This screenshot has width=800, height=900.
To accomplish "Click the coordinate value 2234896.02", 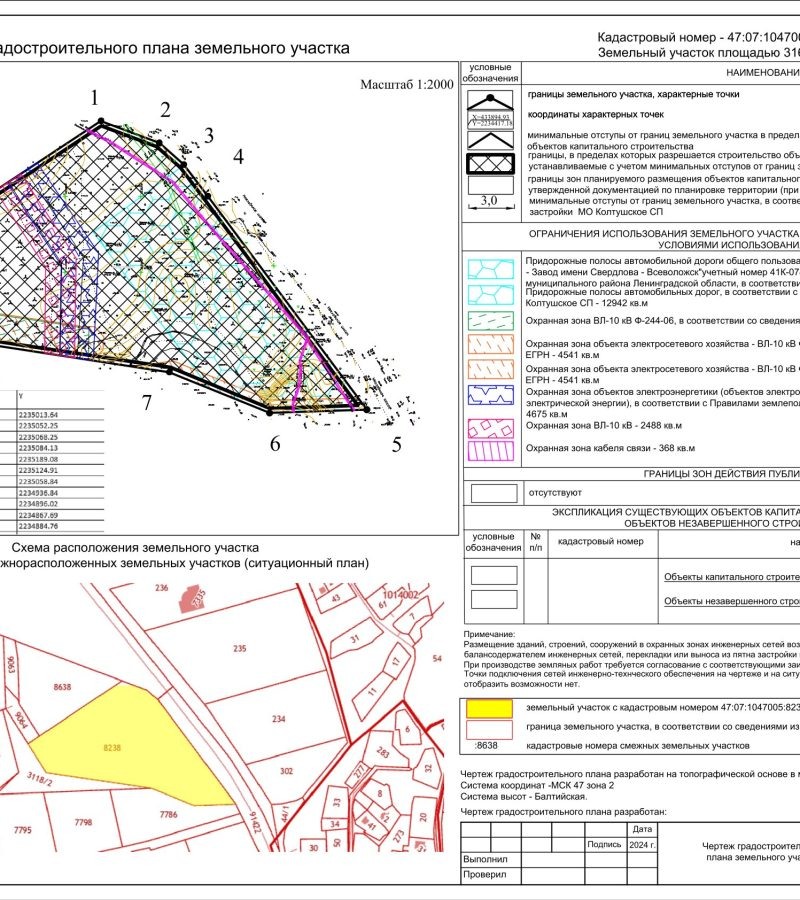I will click(x=38, y=504).
